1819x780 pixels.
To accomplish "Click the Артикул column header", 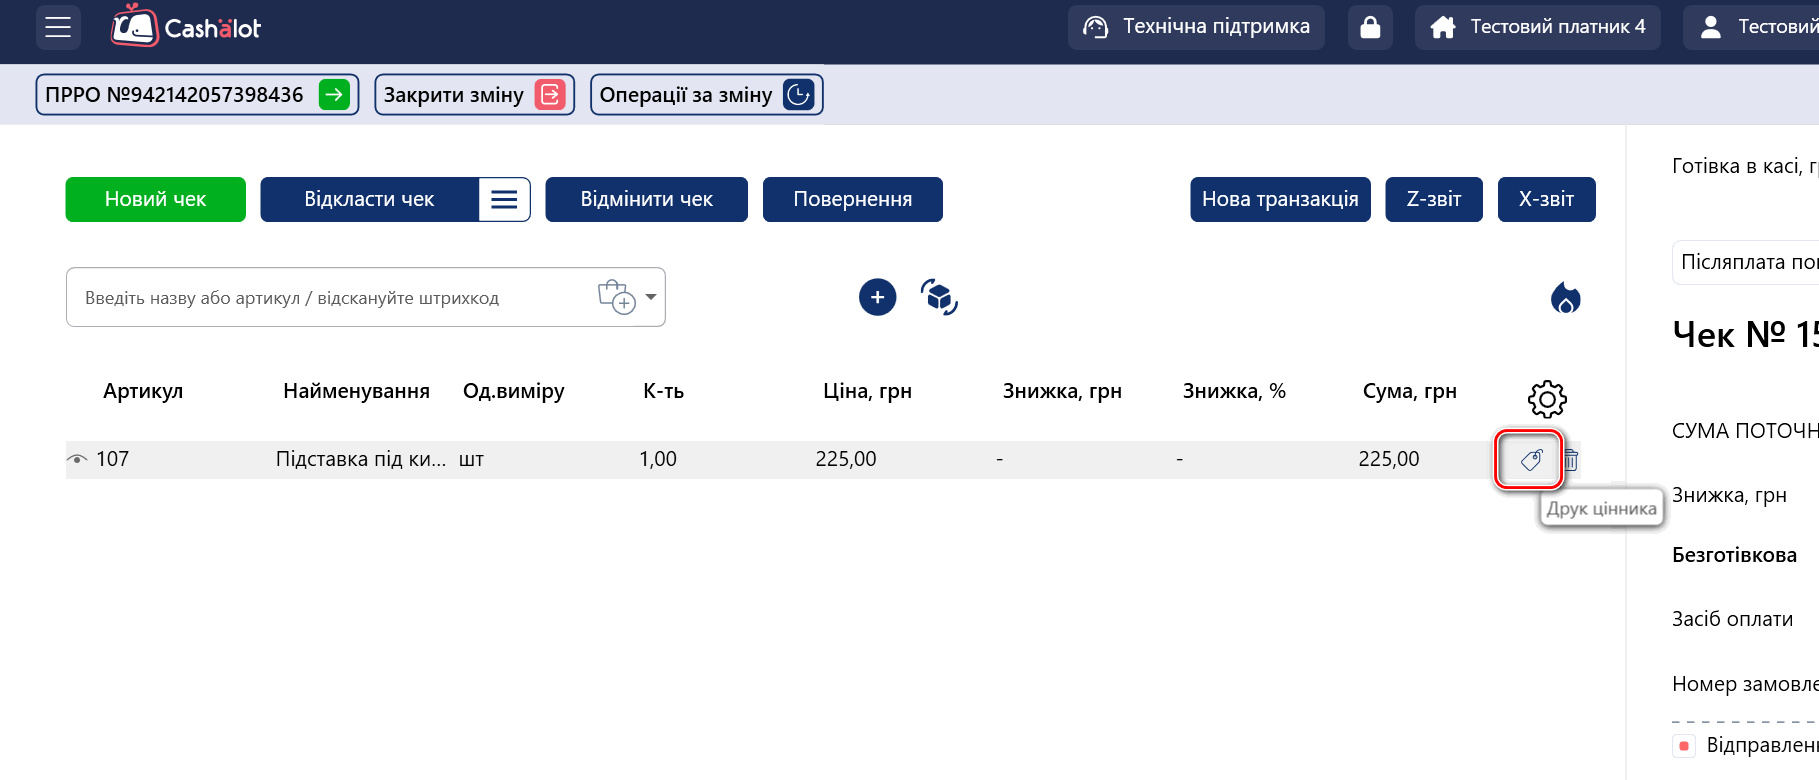I will point(143,391).
